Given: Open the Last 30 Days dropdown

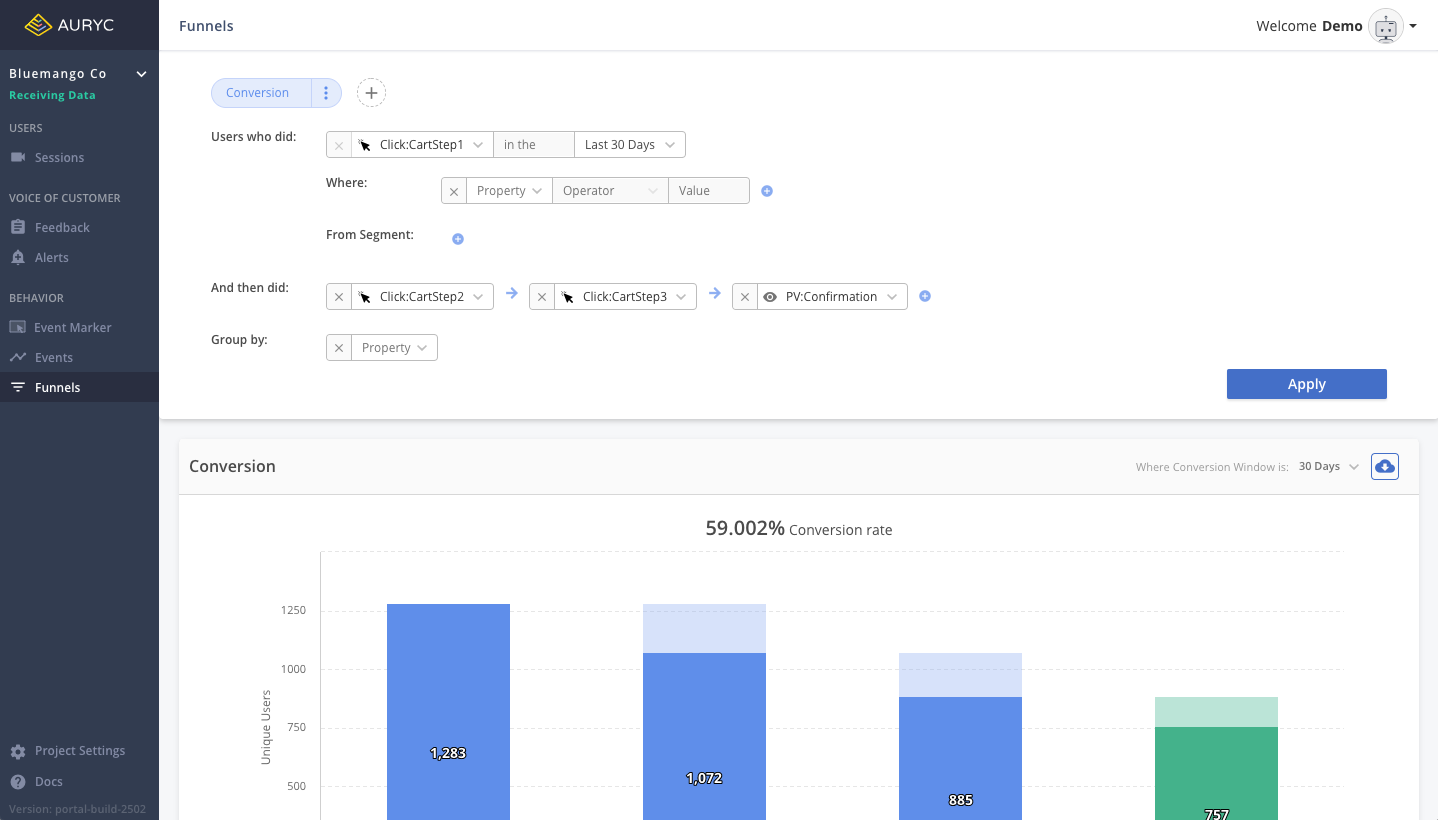Looking at the screenshot, I should [629, 145].
